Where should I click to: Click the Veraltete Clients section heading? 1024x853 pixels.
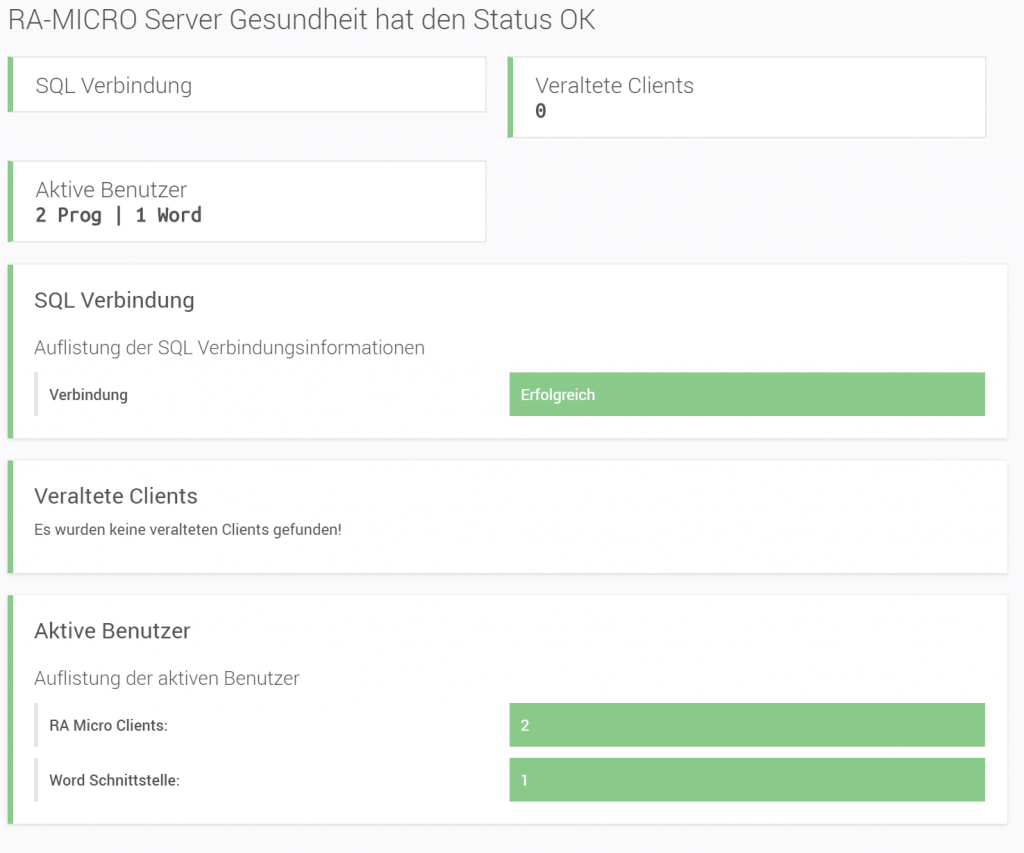[x=116, y=496]
